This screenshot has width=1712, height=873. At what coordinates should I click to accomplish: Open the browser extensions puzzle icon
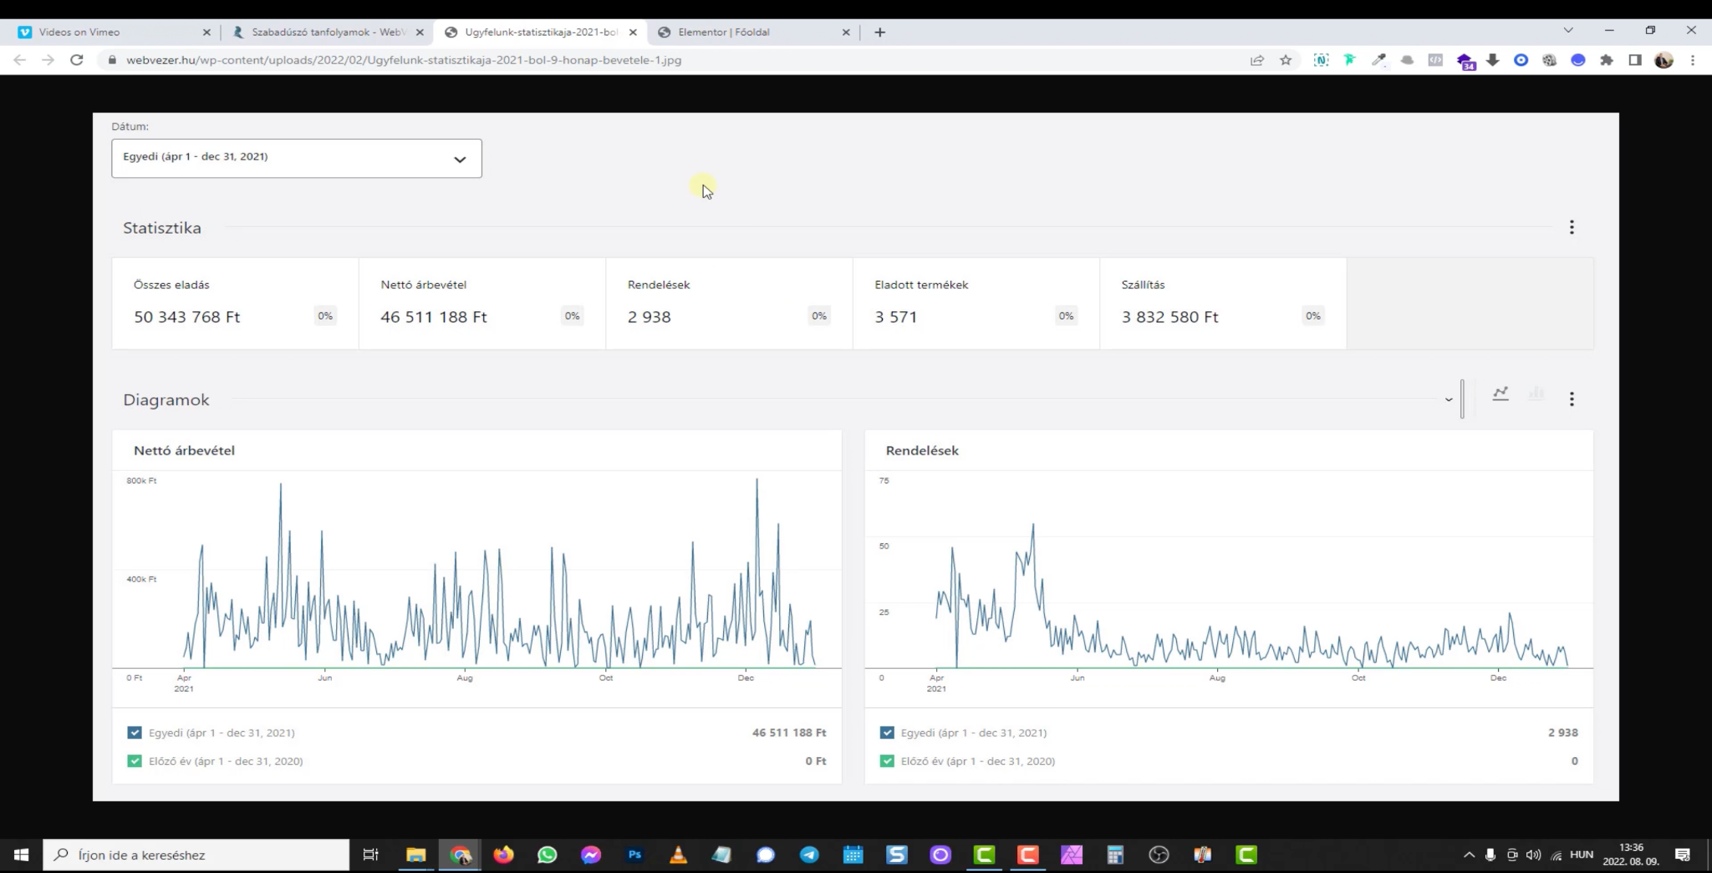point(1606,60)
